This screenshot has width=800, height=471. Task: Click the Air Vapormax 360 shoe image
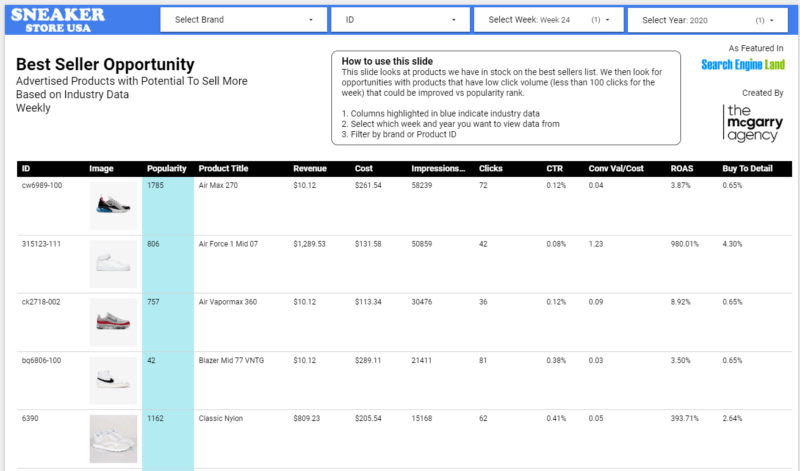pyautogui.click(x=111, y=320)
